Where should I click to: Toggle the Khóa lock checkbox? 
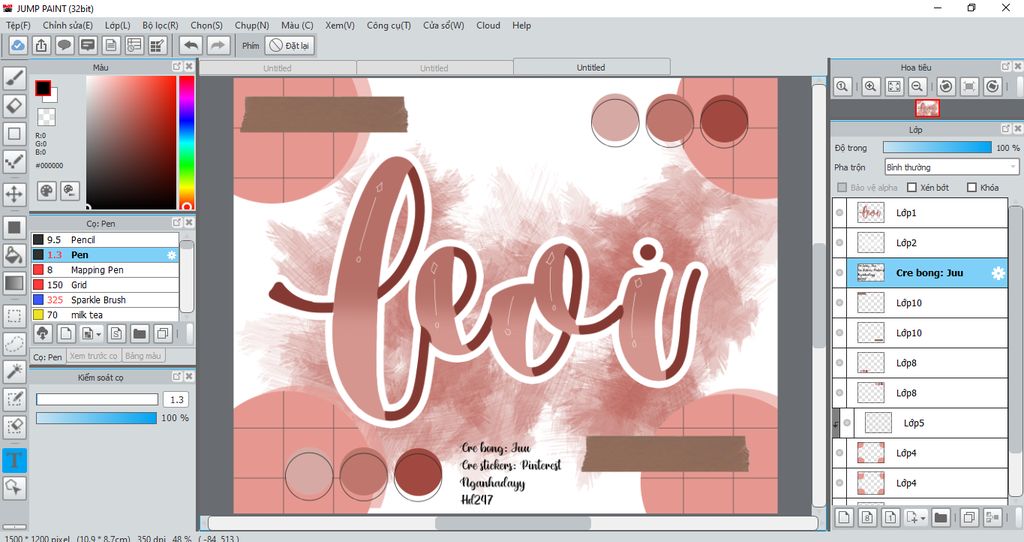coord(972,187)
